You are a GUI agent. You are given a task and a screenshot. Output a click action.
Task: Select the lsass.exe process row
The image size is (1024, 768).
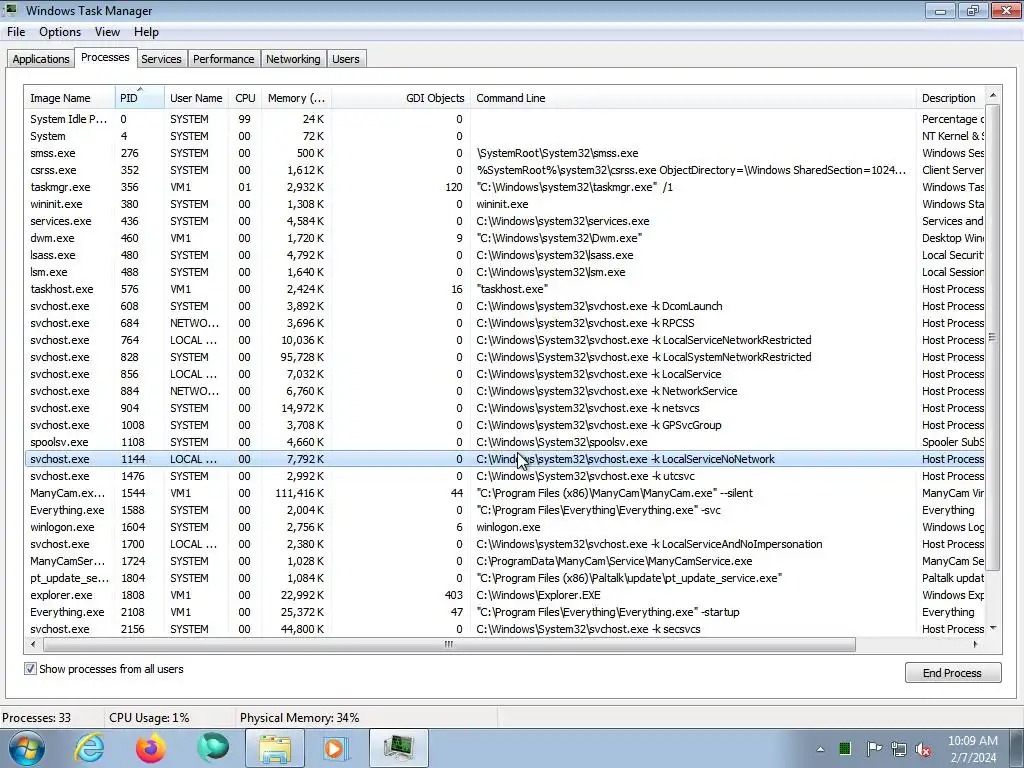click(x=505, y=255)
